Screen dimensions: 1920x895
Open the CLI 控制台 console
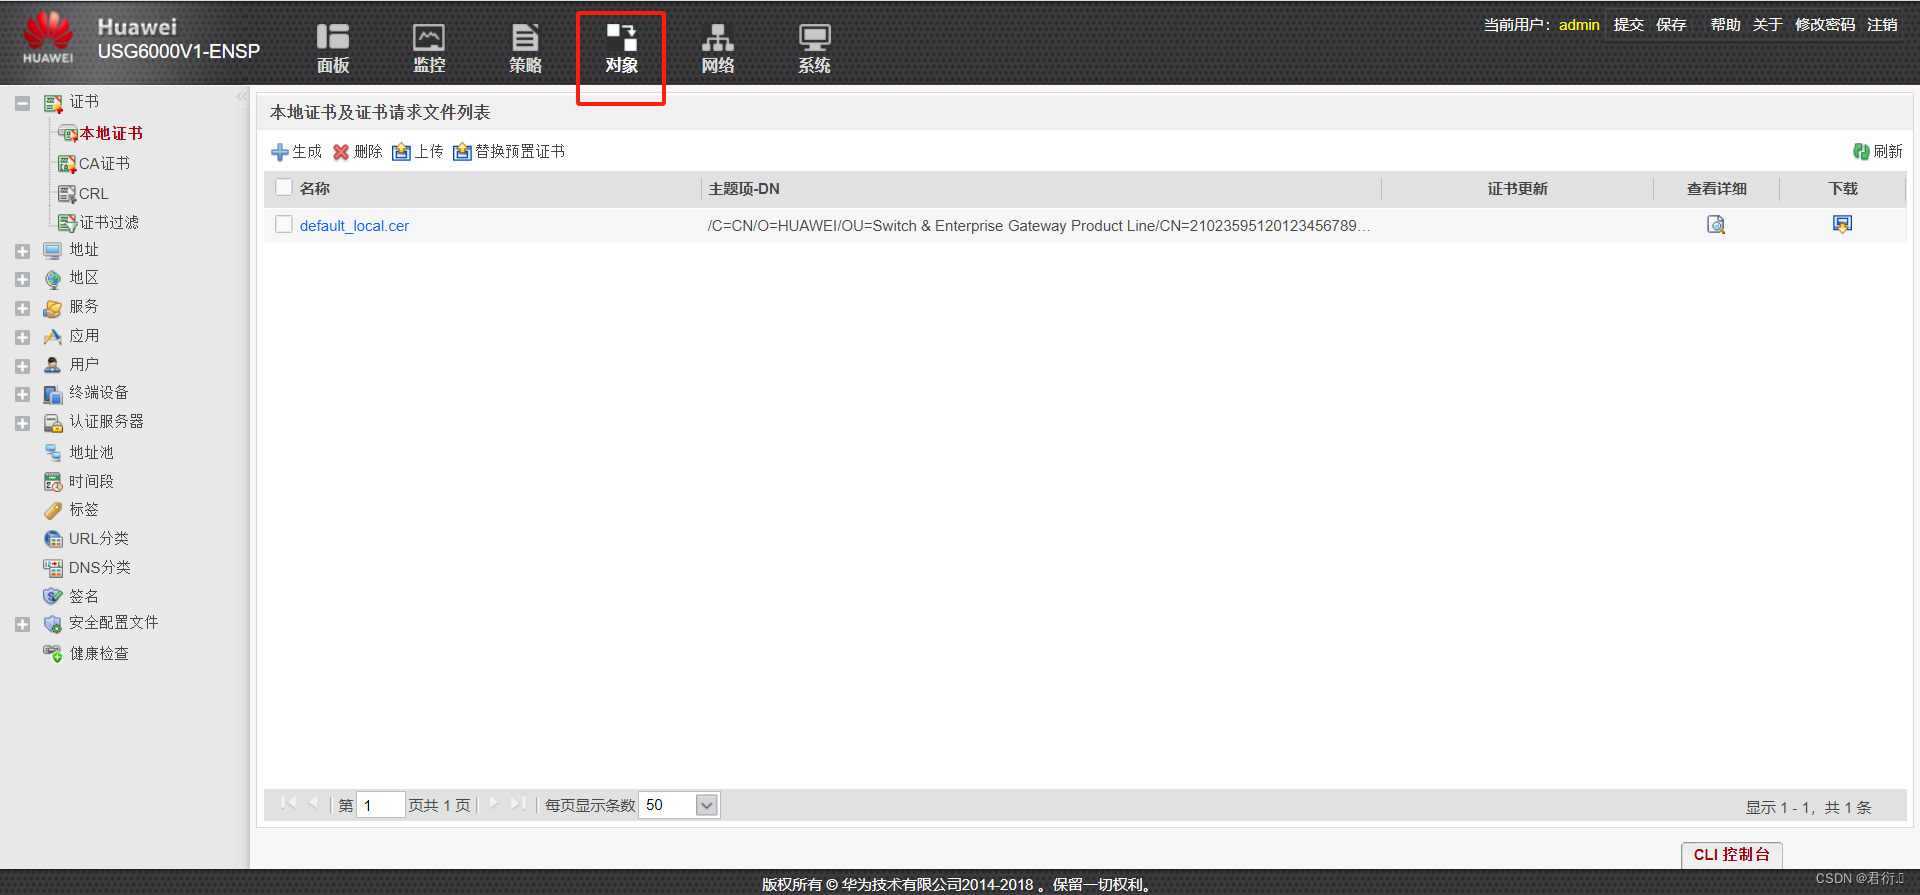pos(1732,855)
